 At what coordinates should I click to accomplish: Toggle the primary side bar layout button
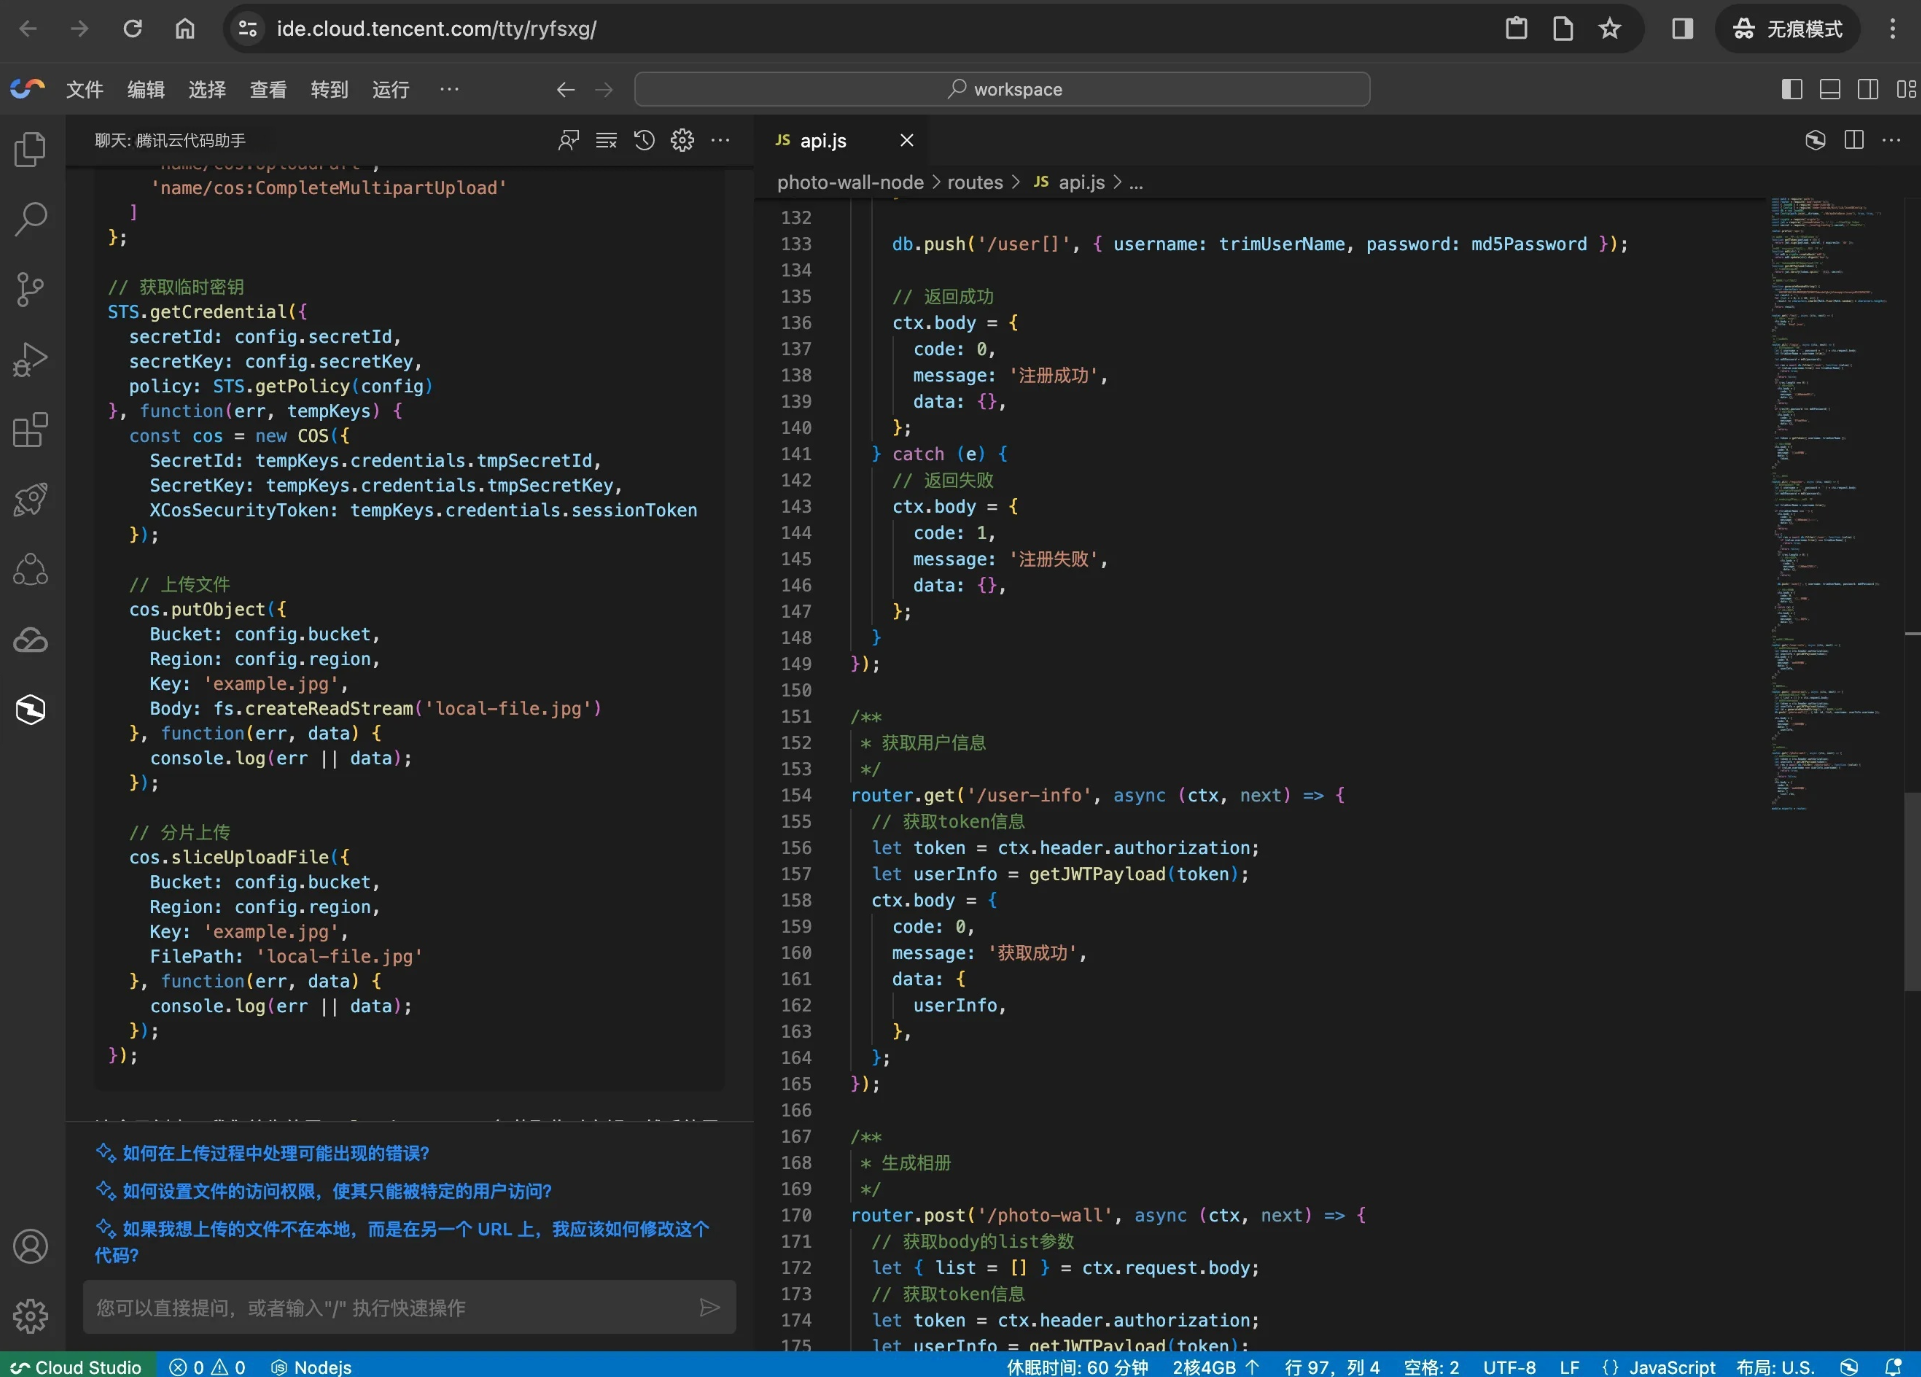pos(1791,89)
